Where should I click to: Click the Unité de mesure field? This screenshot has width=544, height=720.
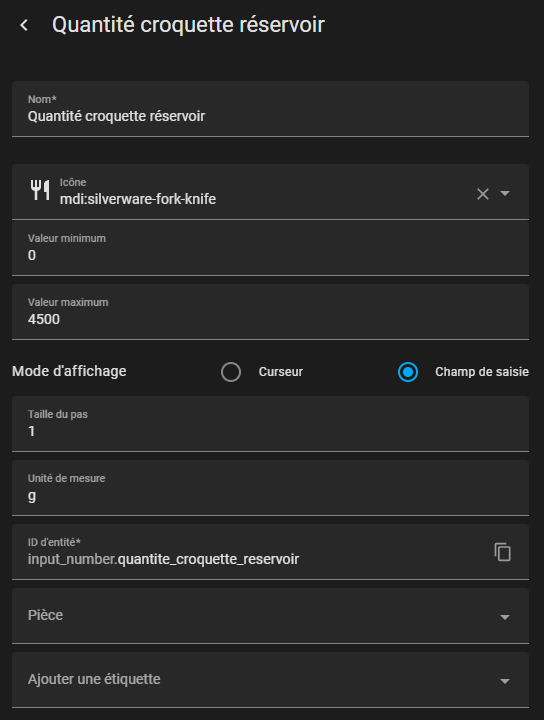tap(270, 488)
